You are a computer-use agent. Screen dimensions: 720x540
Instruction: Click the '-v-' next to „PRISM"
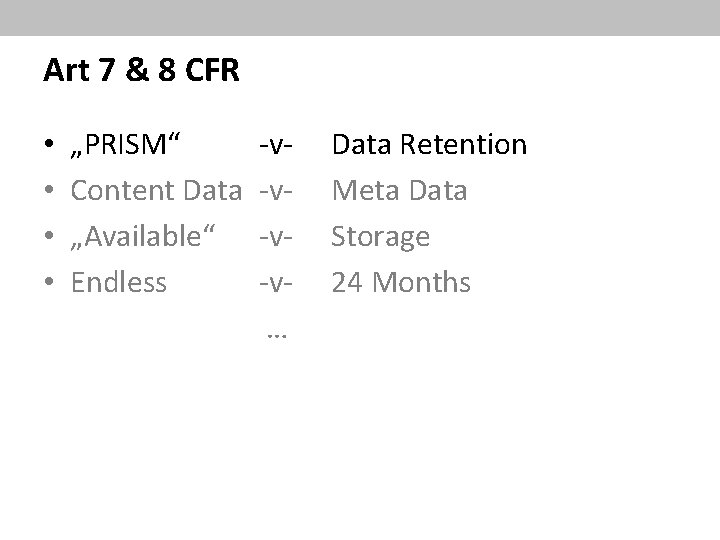(276, 146)
